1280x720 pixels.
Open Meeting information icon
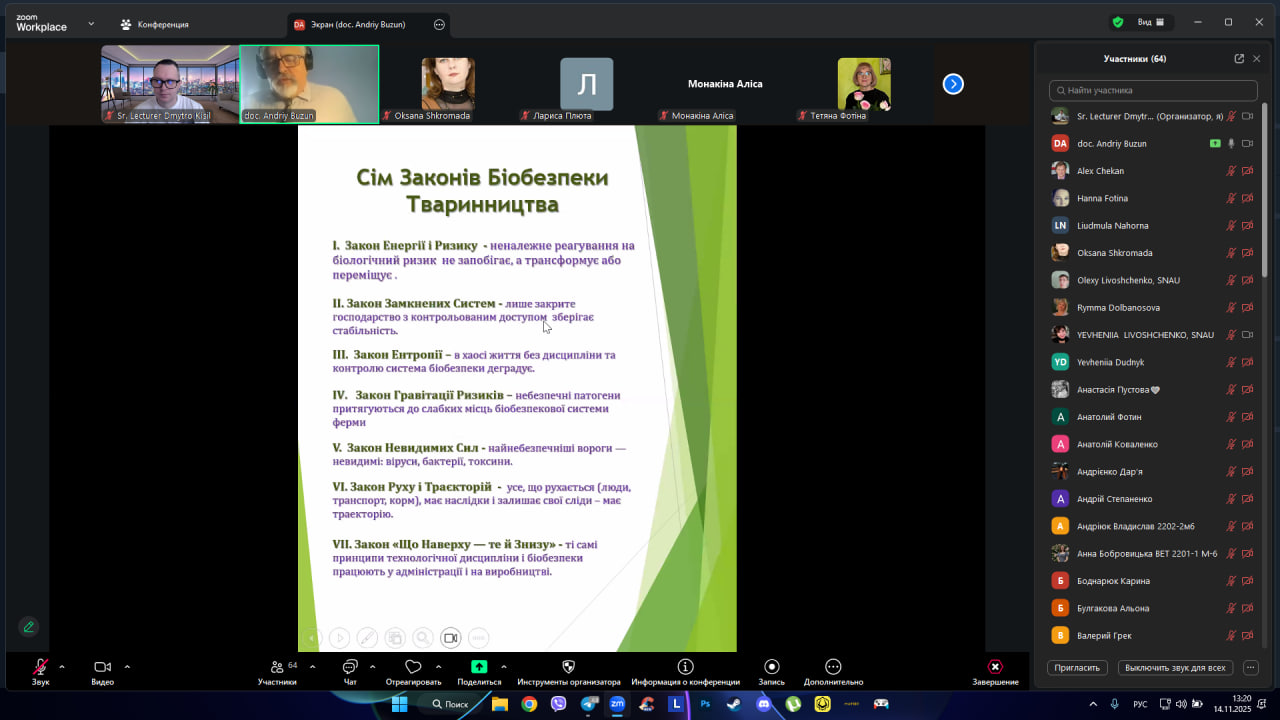tap(685, 667)
